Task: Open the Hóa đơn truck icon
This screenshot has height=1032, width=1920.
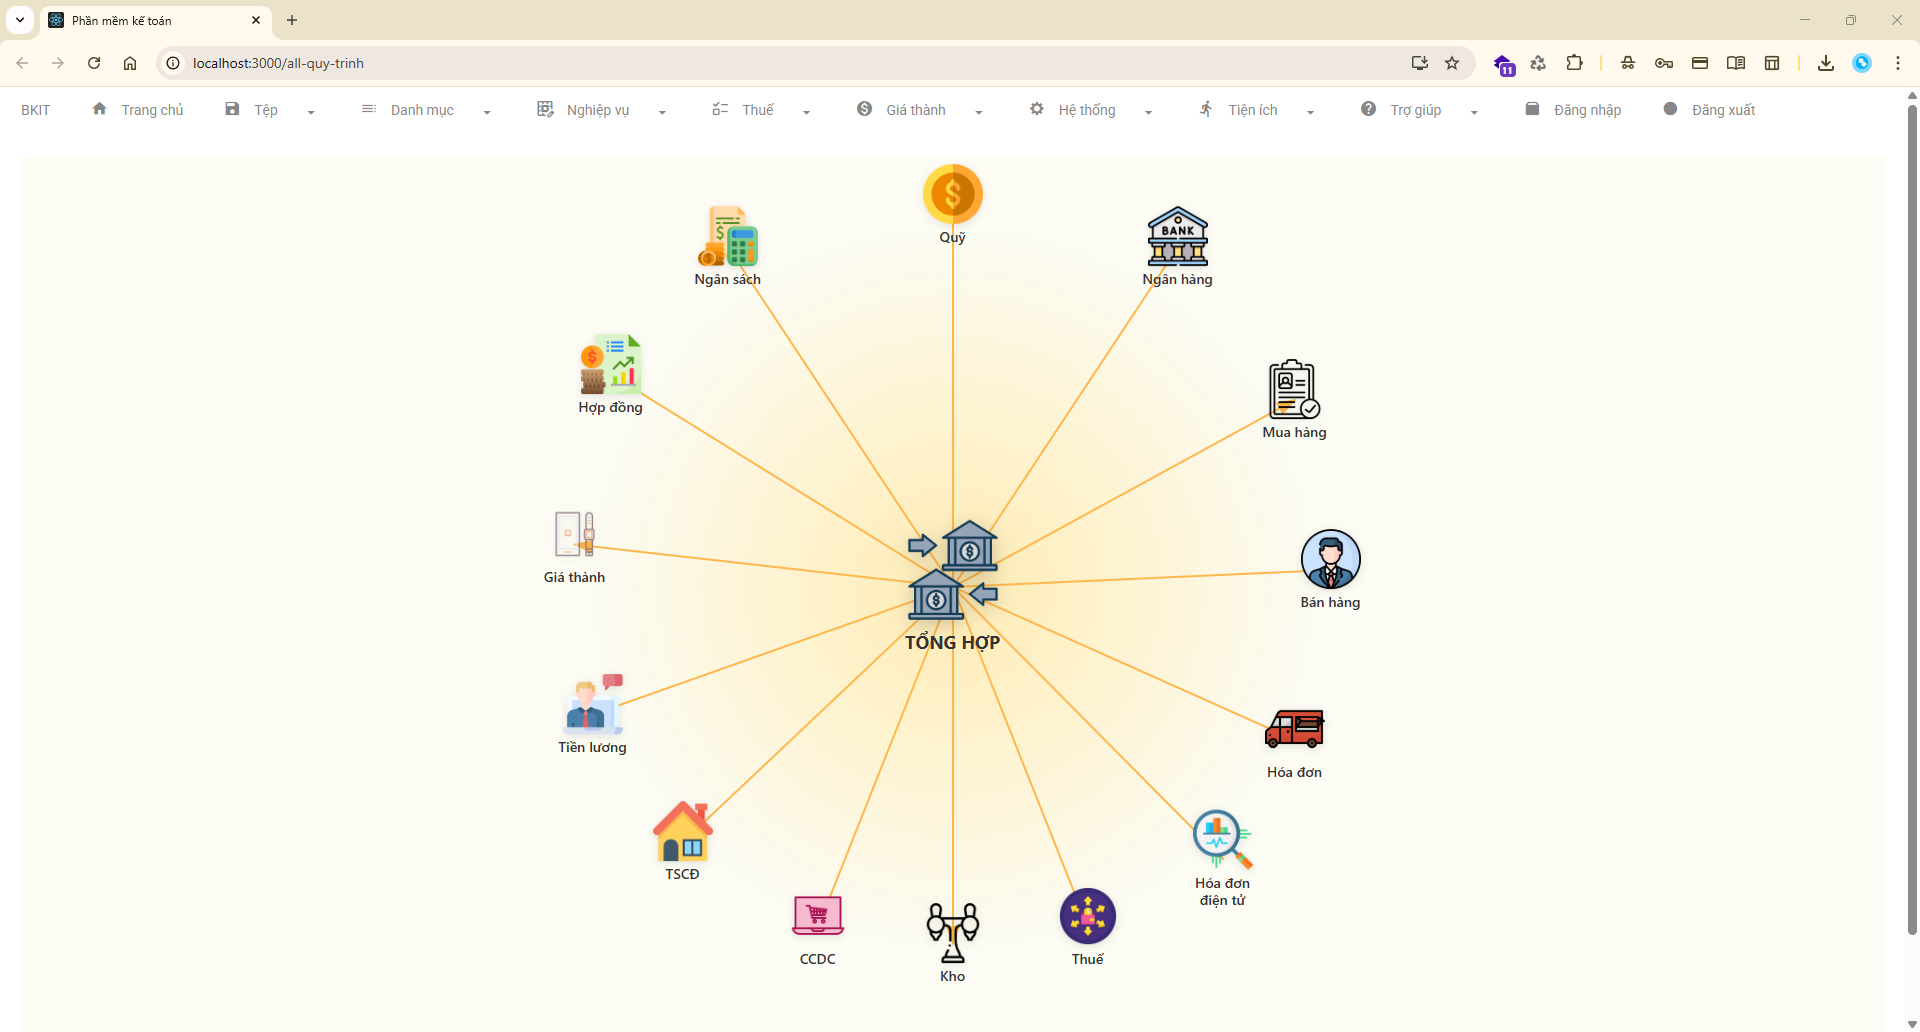Action: (1294, 729)
